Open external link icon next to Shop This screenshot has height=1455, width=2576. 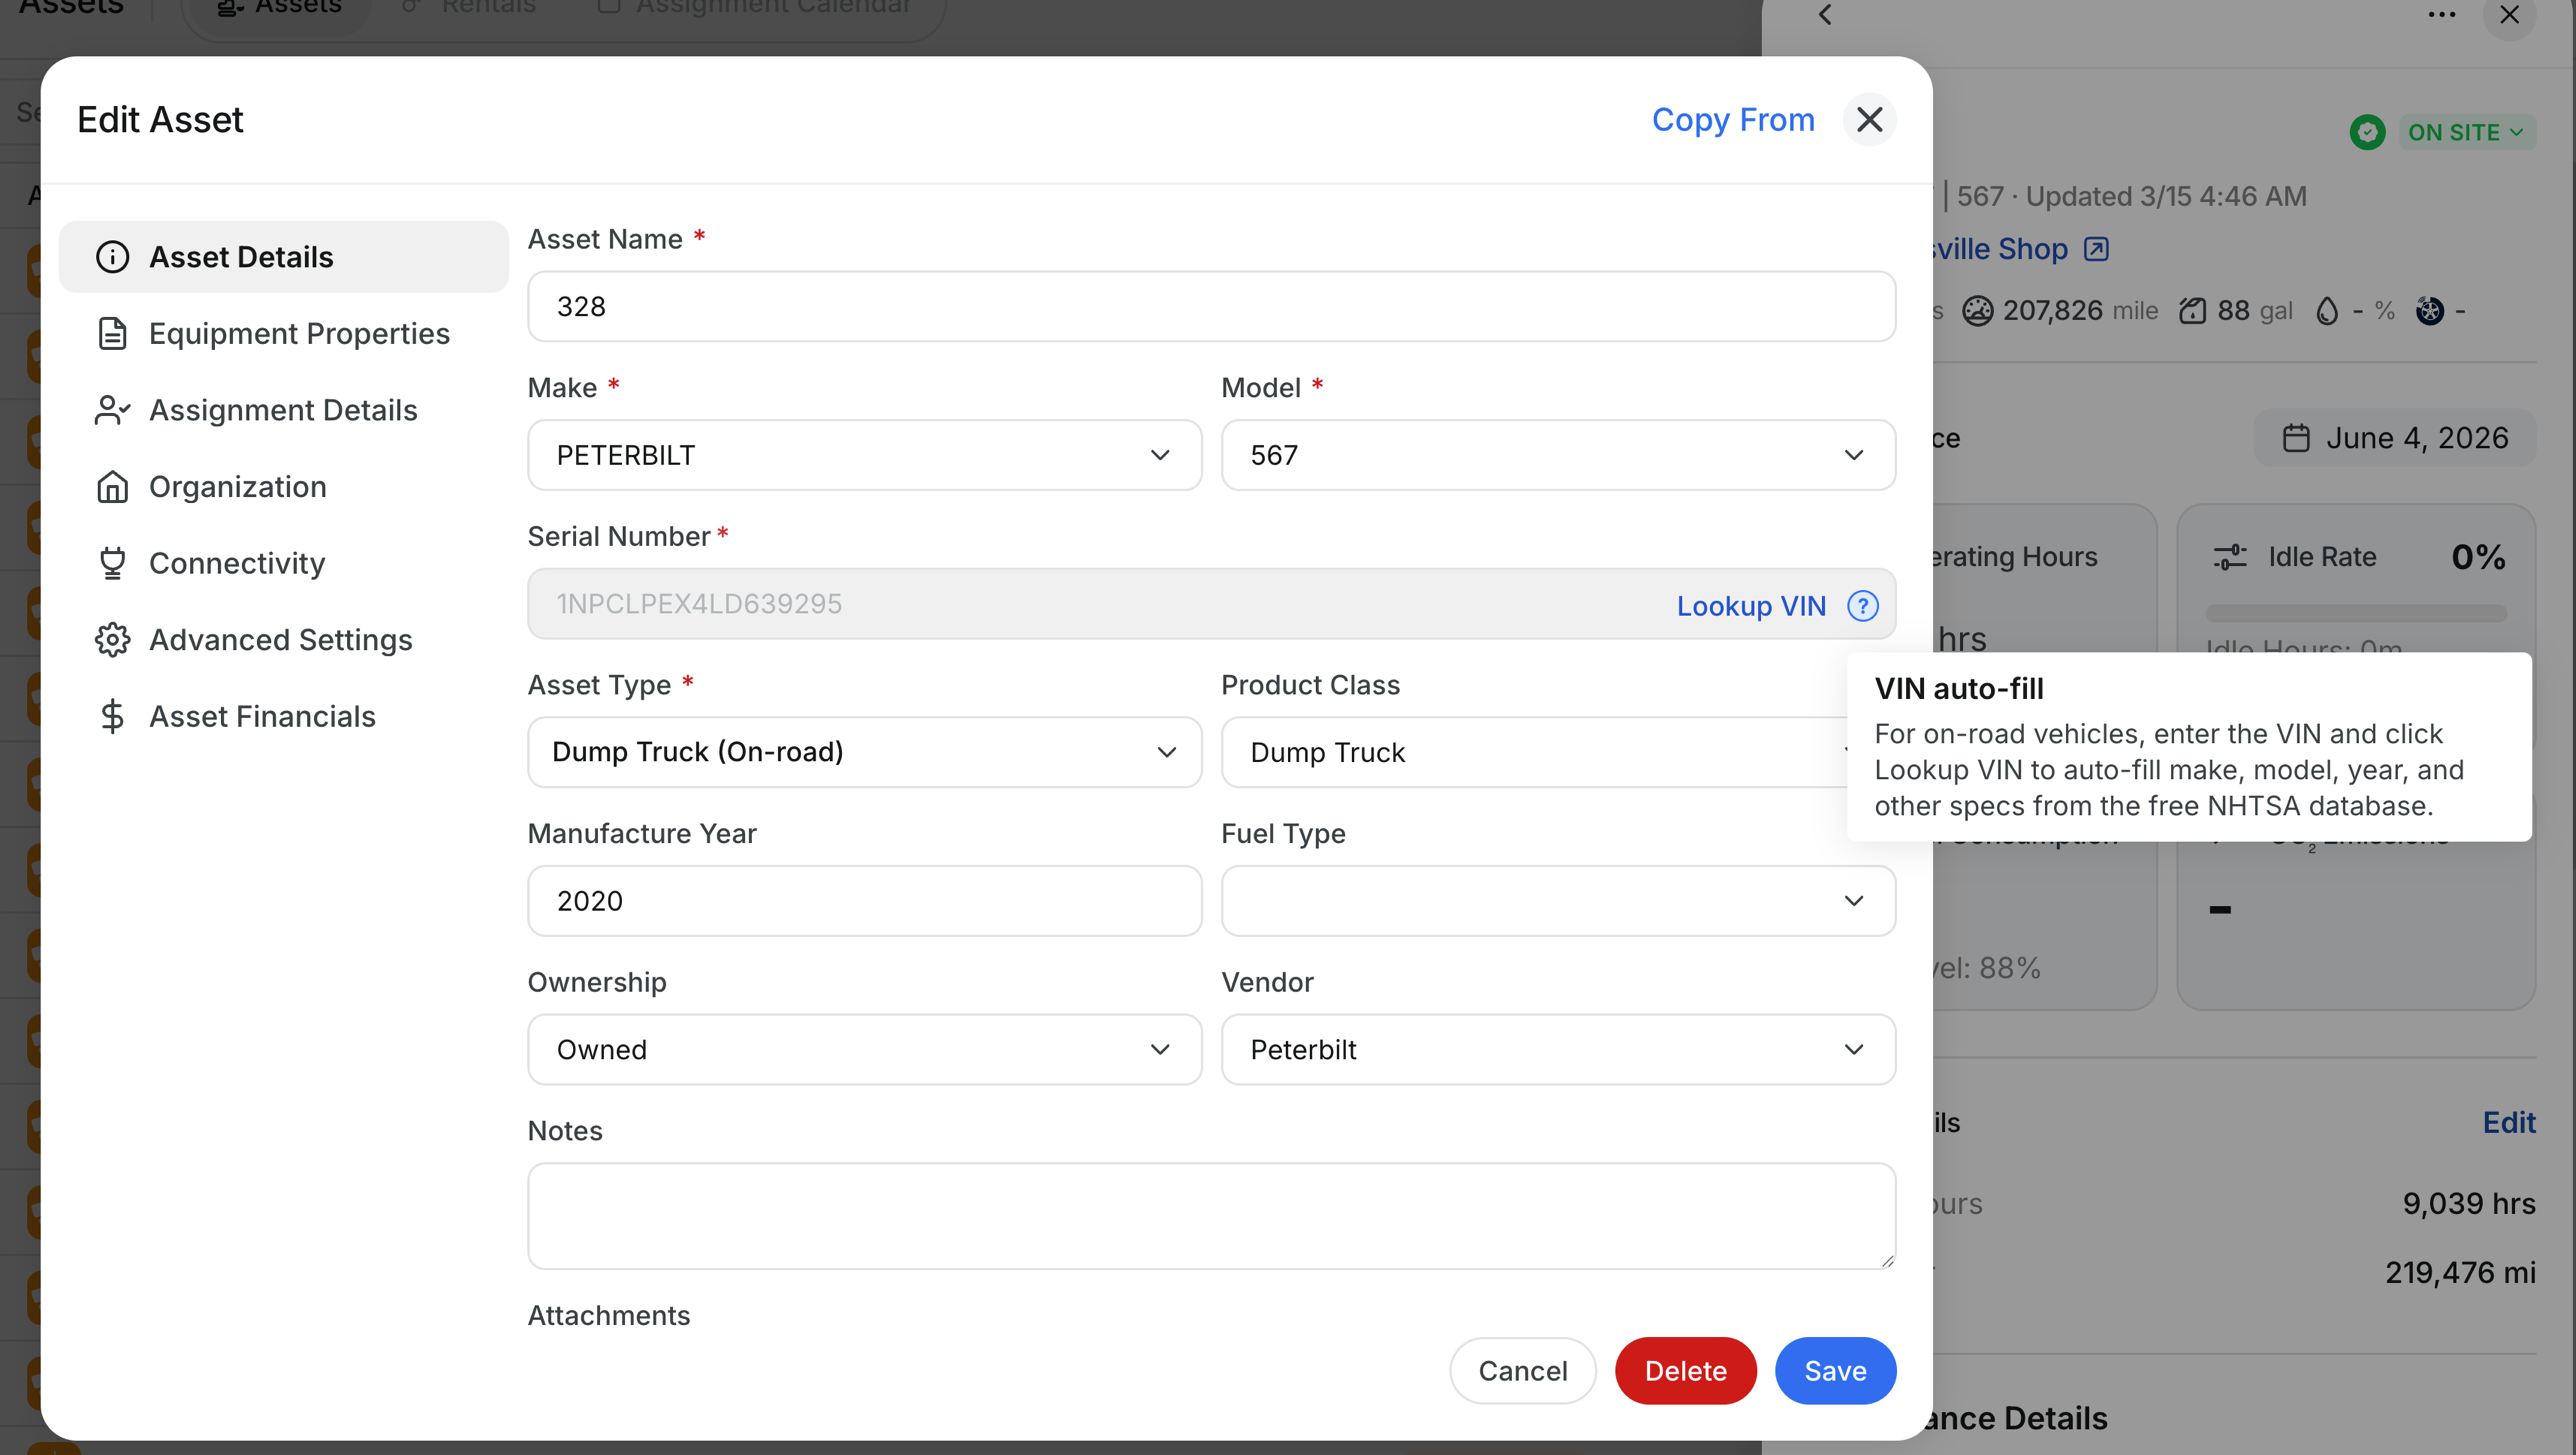coord(2096,249)
